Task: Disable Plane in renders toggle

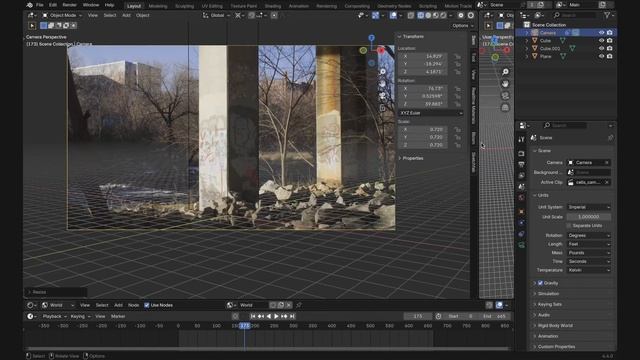Action: 609,56
